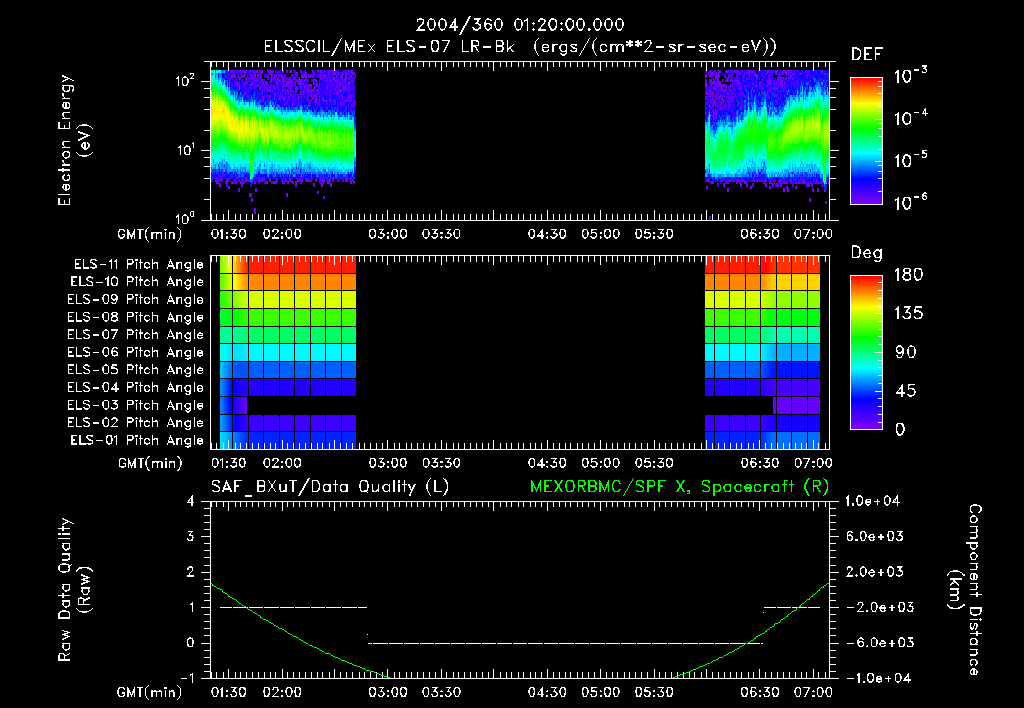This screenshot has height=708, width=1024.
Task: Click the 'GMT(min)' label under Data Quality plot
Action: pyautogui.click(x=150, y=693)
